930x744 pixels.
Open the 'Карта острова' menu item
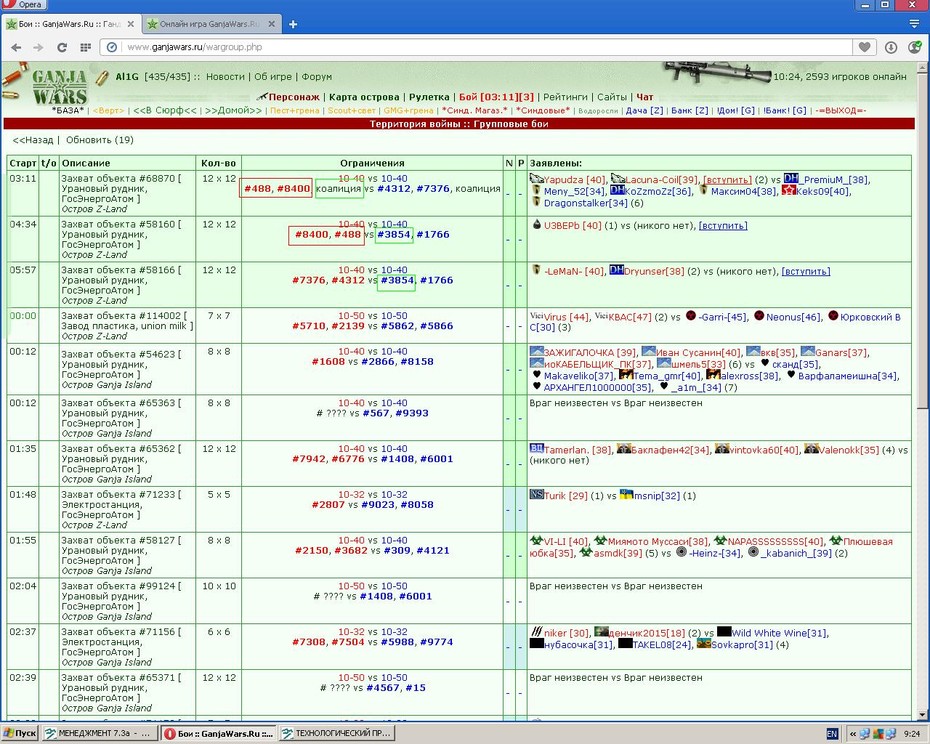pyautogui.click(x=364, y=97)
